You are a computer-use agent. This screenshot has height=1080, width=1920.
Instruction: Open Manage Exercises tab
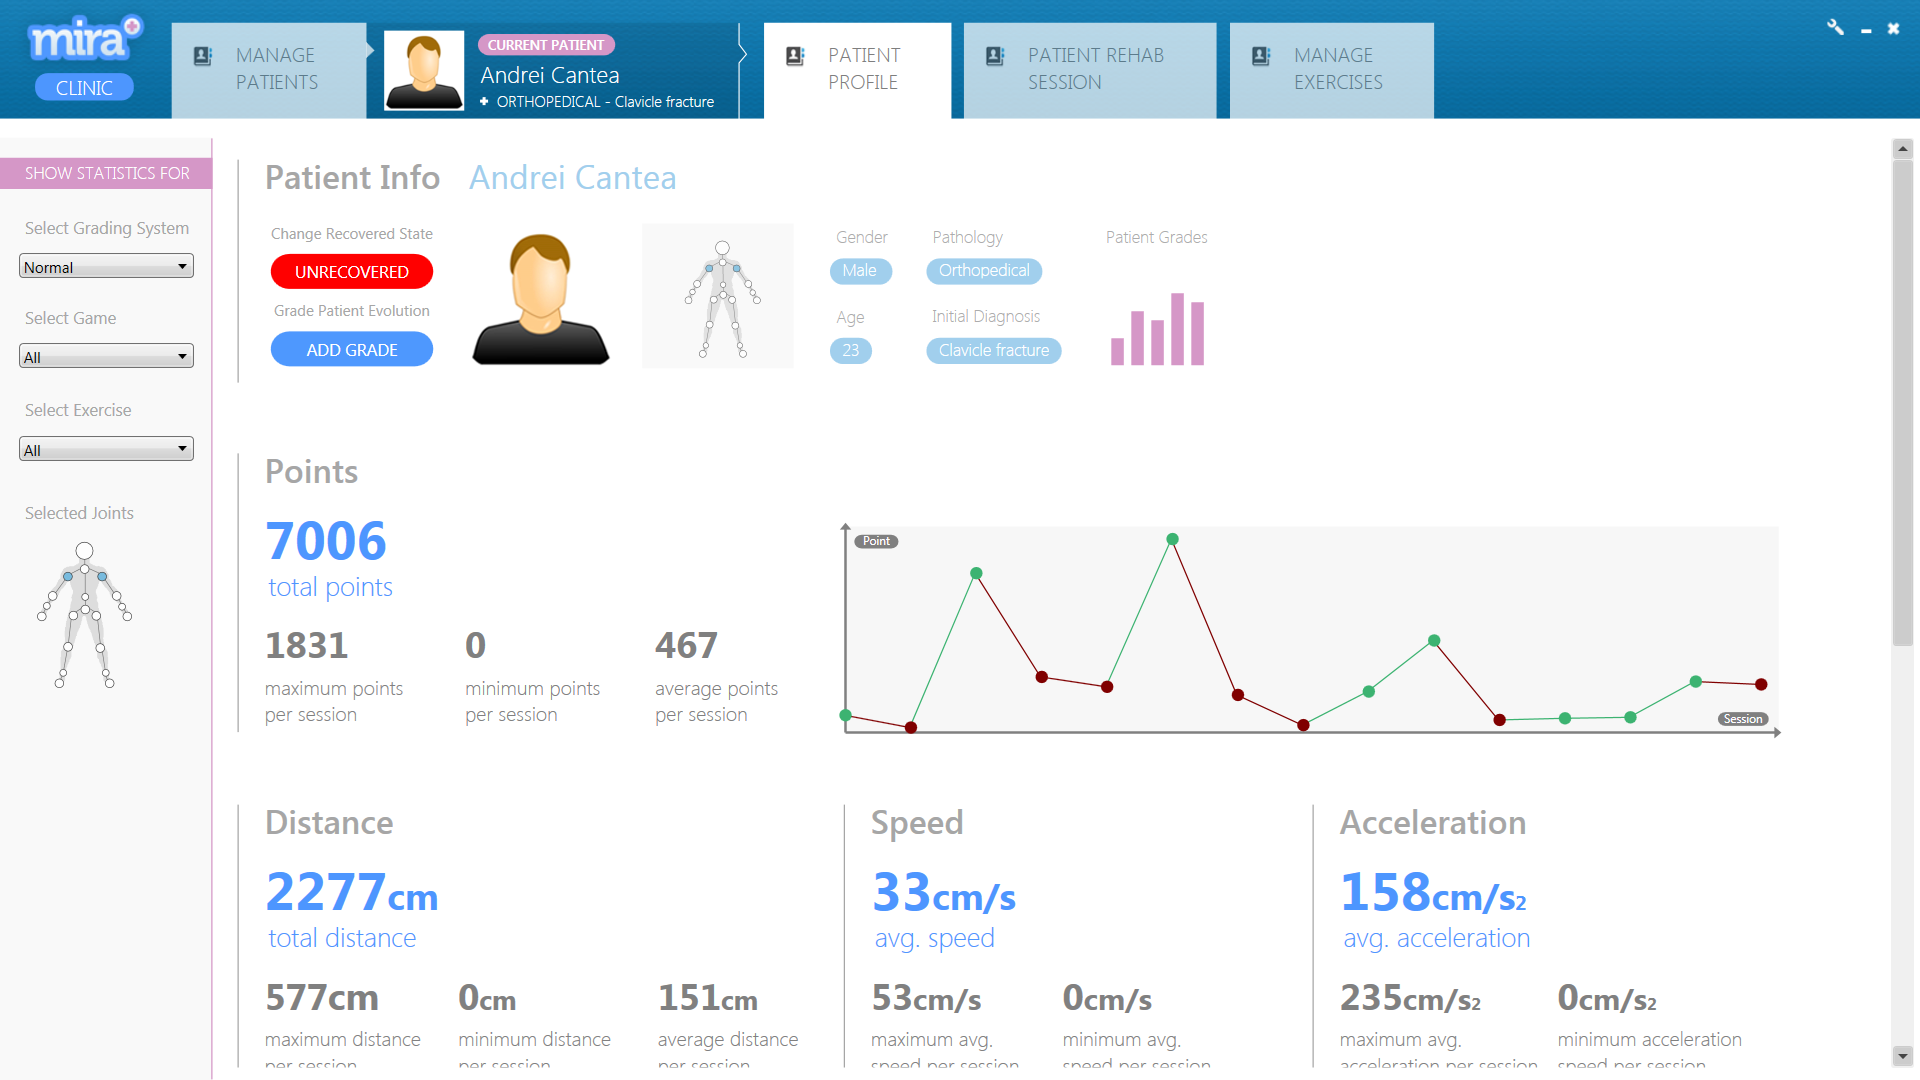pyautogui.click(x=1332, y=70)
